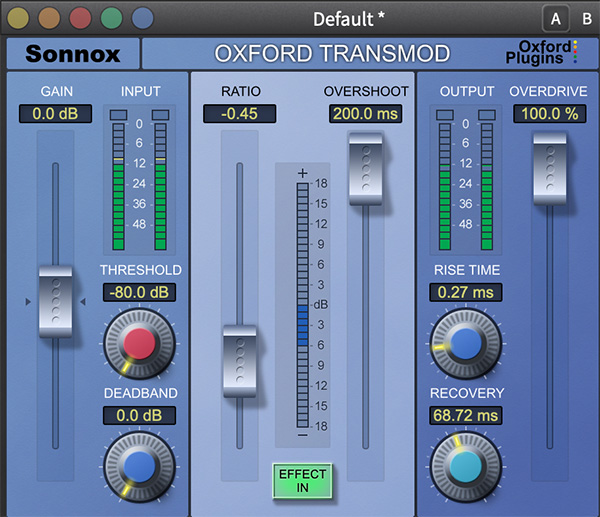The width and height of the screenshot is (600, 517).
Task: Click the yellow circle button in title bar
Action: (x=18, y=18)
